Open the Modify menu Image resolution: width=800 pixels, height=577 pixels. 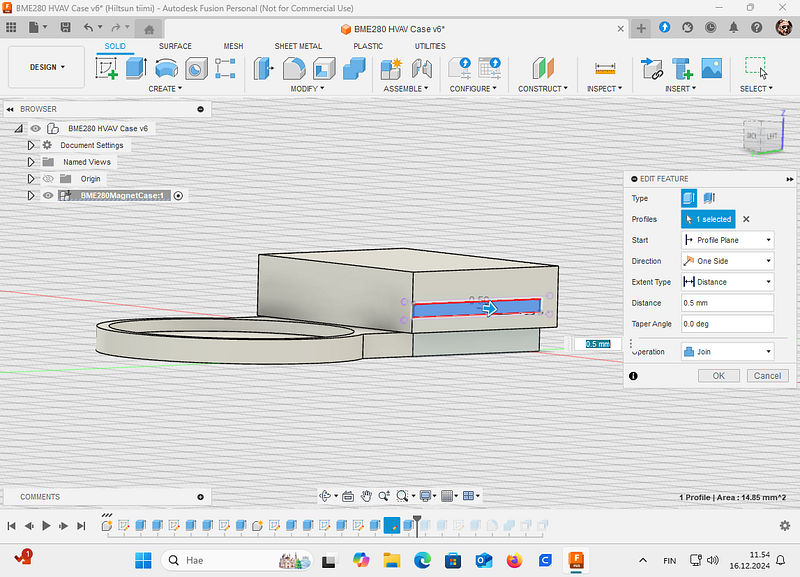point(307,89)
